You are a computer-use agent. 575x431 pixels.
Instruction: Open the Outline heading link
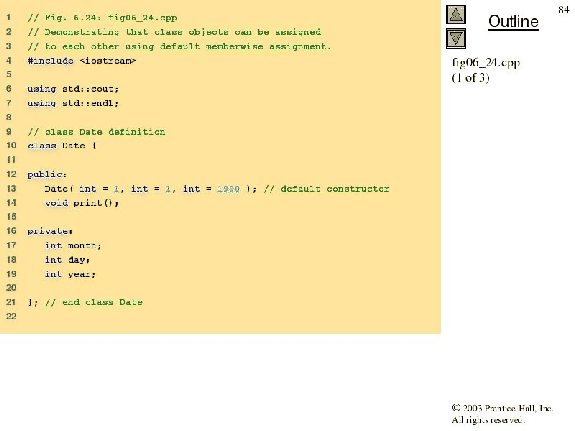513,21
